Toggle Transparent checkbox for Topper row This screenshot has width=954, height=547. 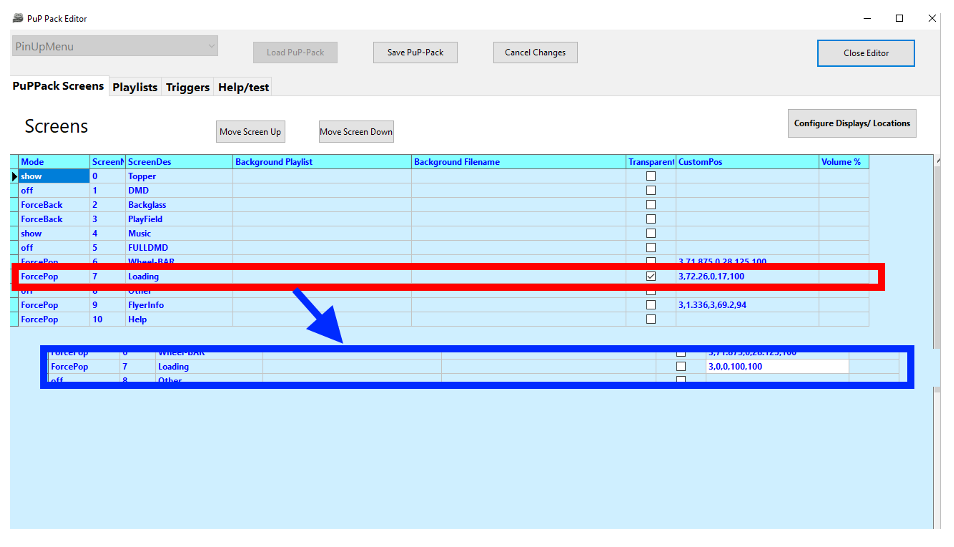(651, 176)
